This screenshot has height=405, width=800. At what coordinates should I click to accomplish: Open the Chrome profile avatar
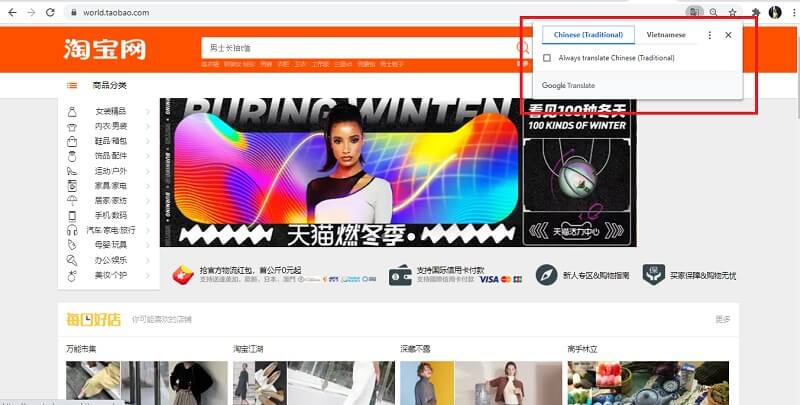(x=775, y=12)
